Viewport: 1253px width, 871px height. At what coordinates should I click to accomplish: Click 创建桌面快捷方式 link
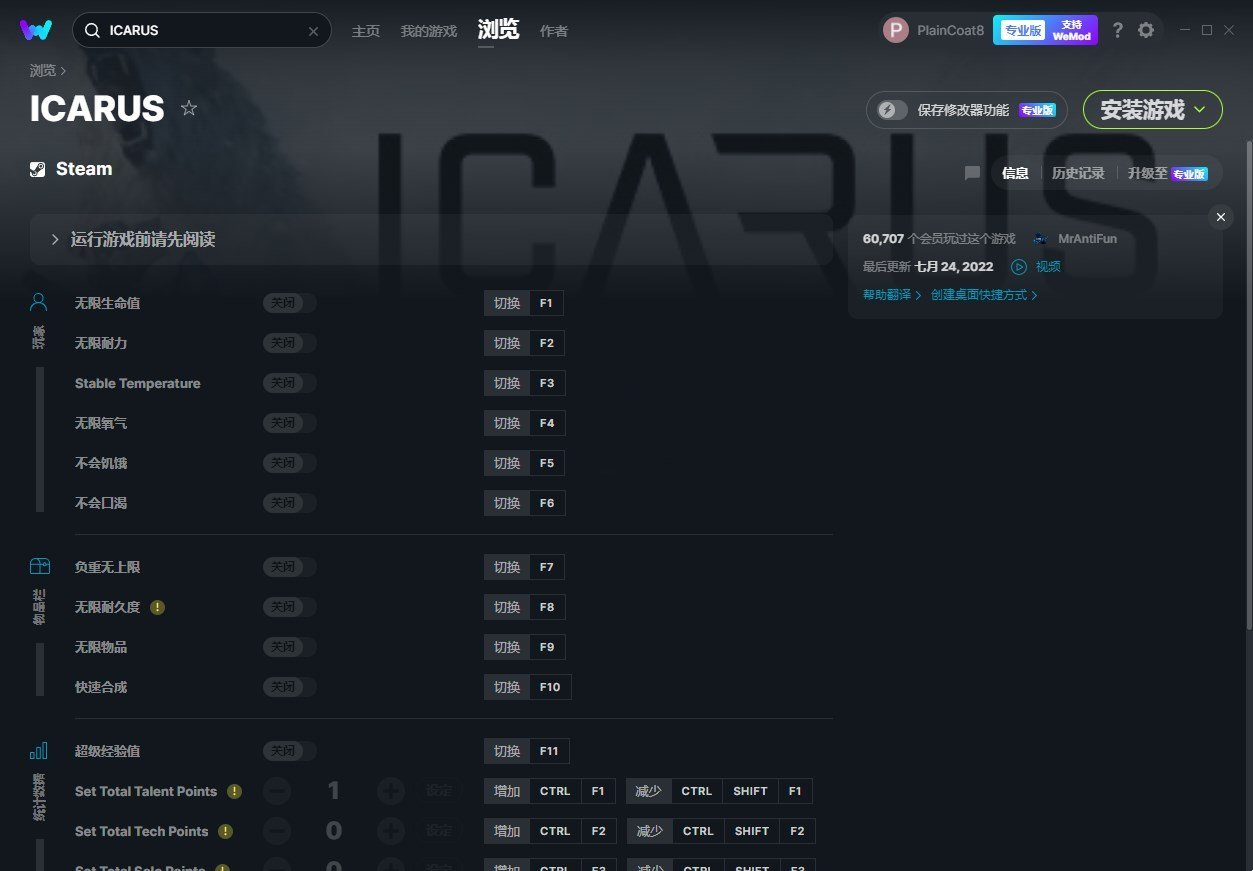[984, 295]
